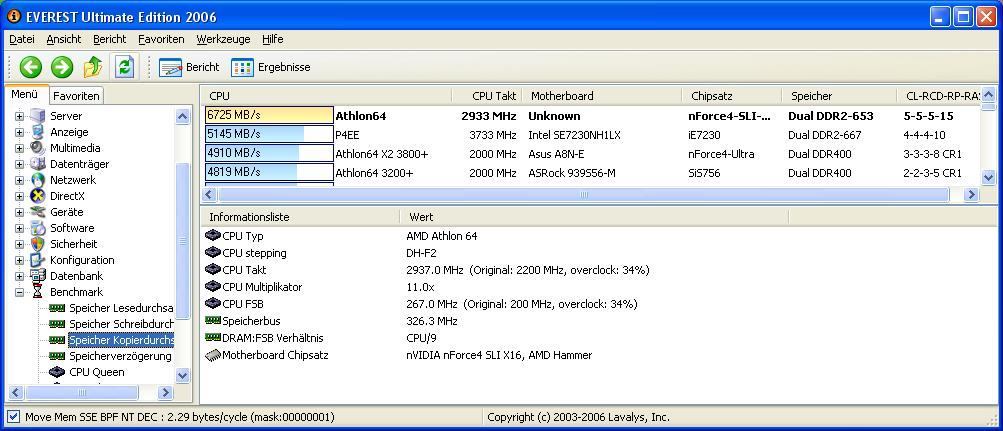Sort by the Motherboard column header
The width and height of the screenshot is (1003, 431).
click(x=603, y=96)
